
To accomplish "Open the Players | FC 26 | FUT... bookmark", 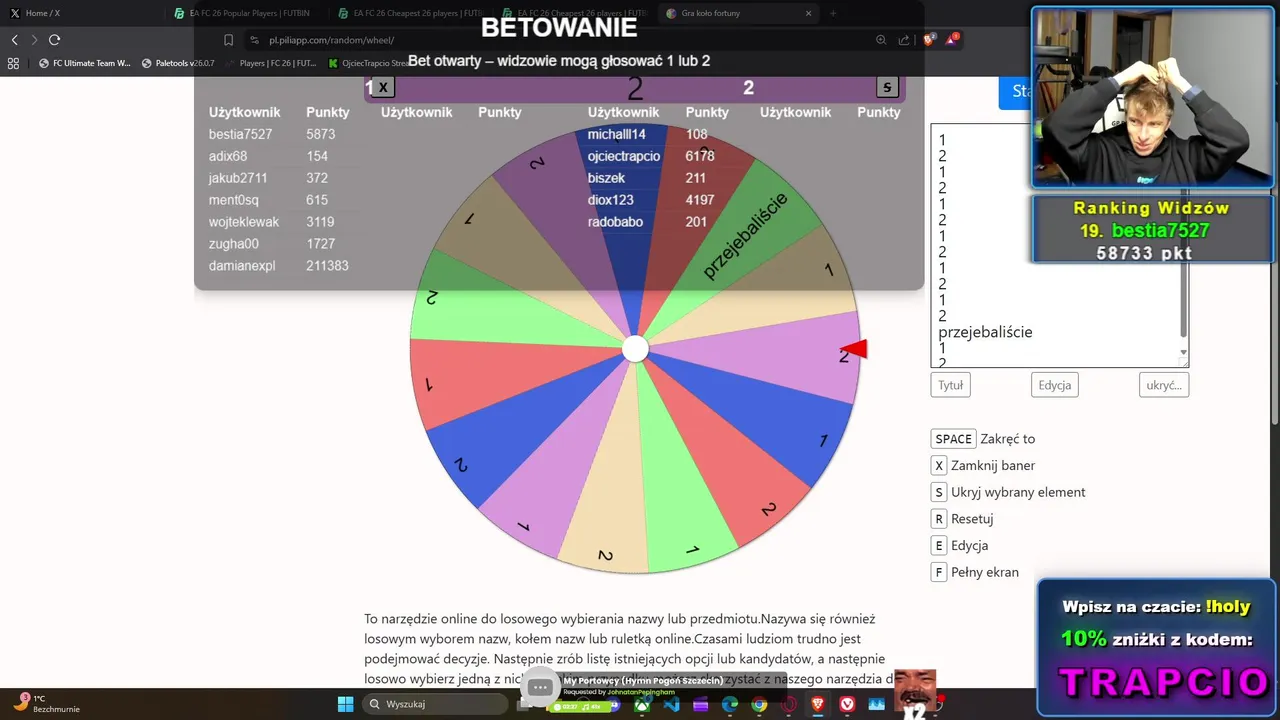I will coord(270,63).
